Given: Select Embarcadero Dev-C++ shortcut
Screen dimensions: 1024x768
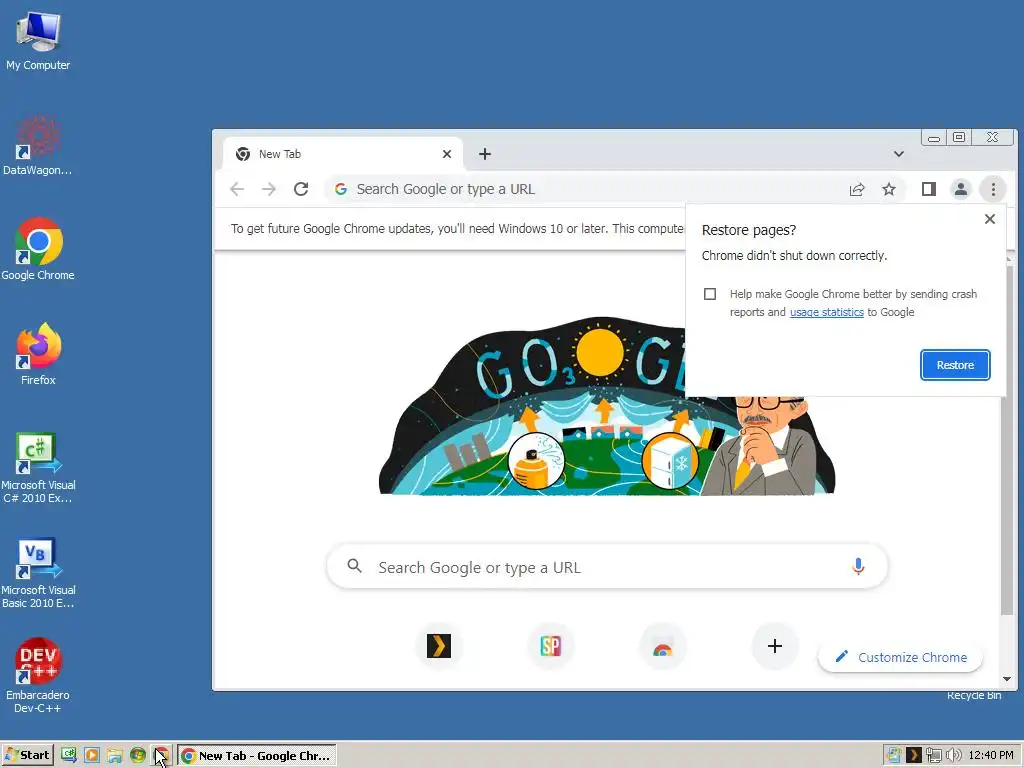Looking at the screenshot, I should coord(38,676).
